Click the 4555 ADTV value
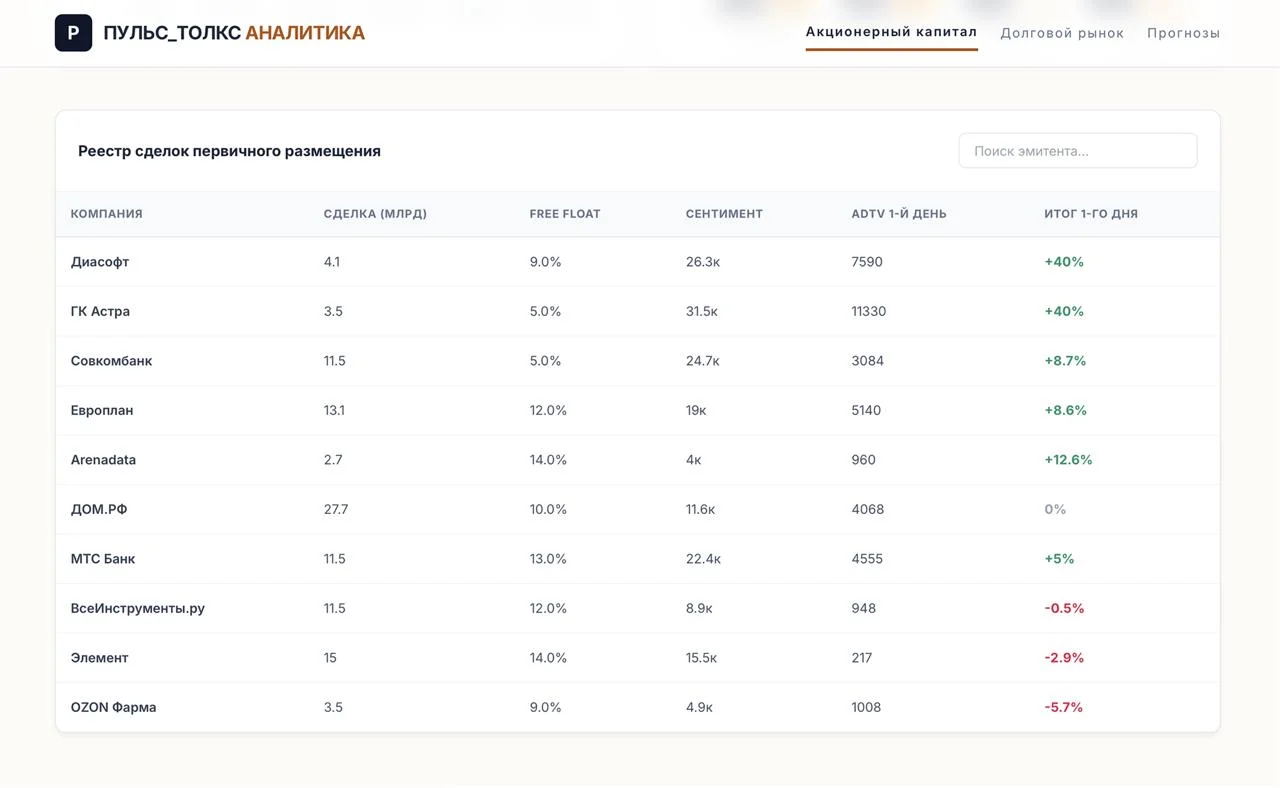1280x788 pixels. pyautogui.click(x=867, y=559)
